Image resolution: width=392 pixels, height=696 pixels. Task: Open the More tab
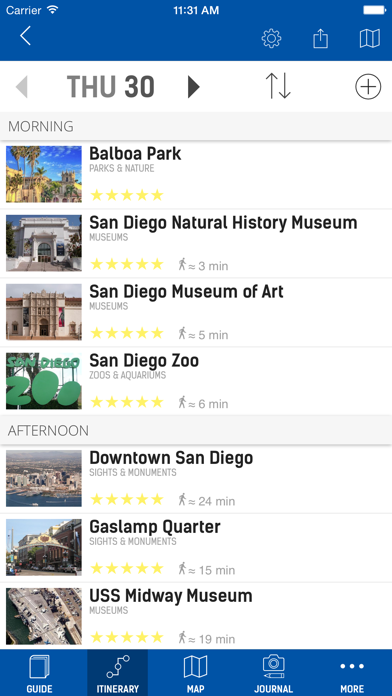point(352,673)
